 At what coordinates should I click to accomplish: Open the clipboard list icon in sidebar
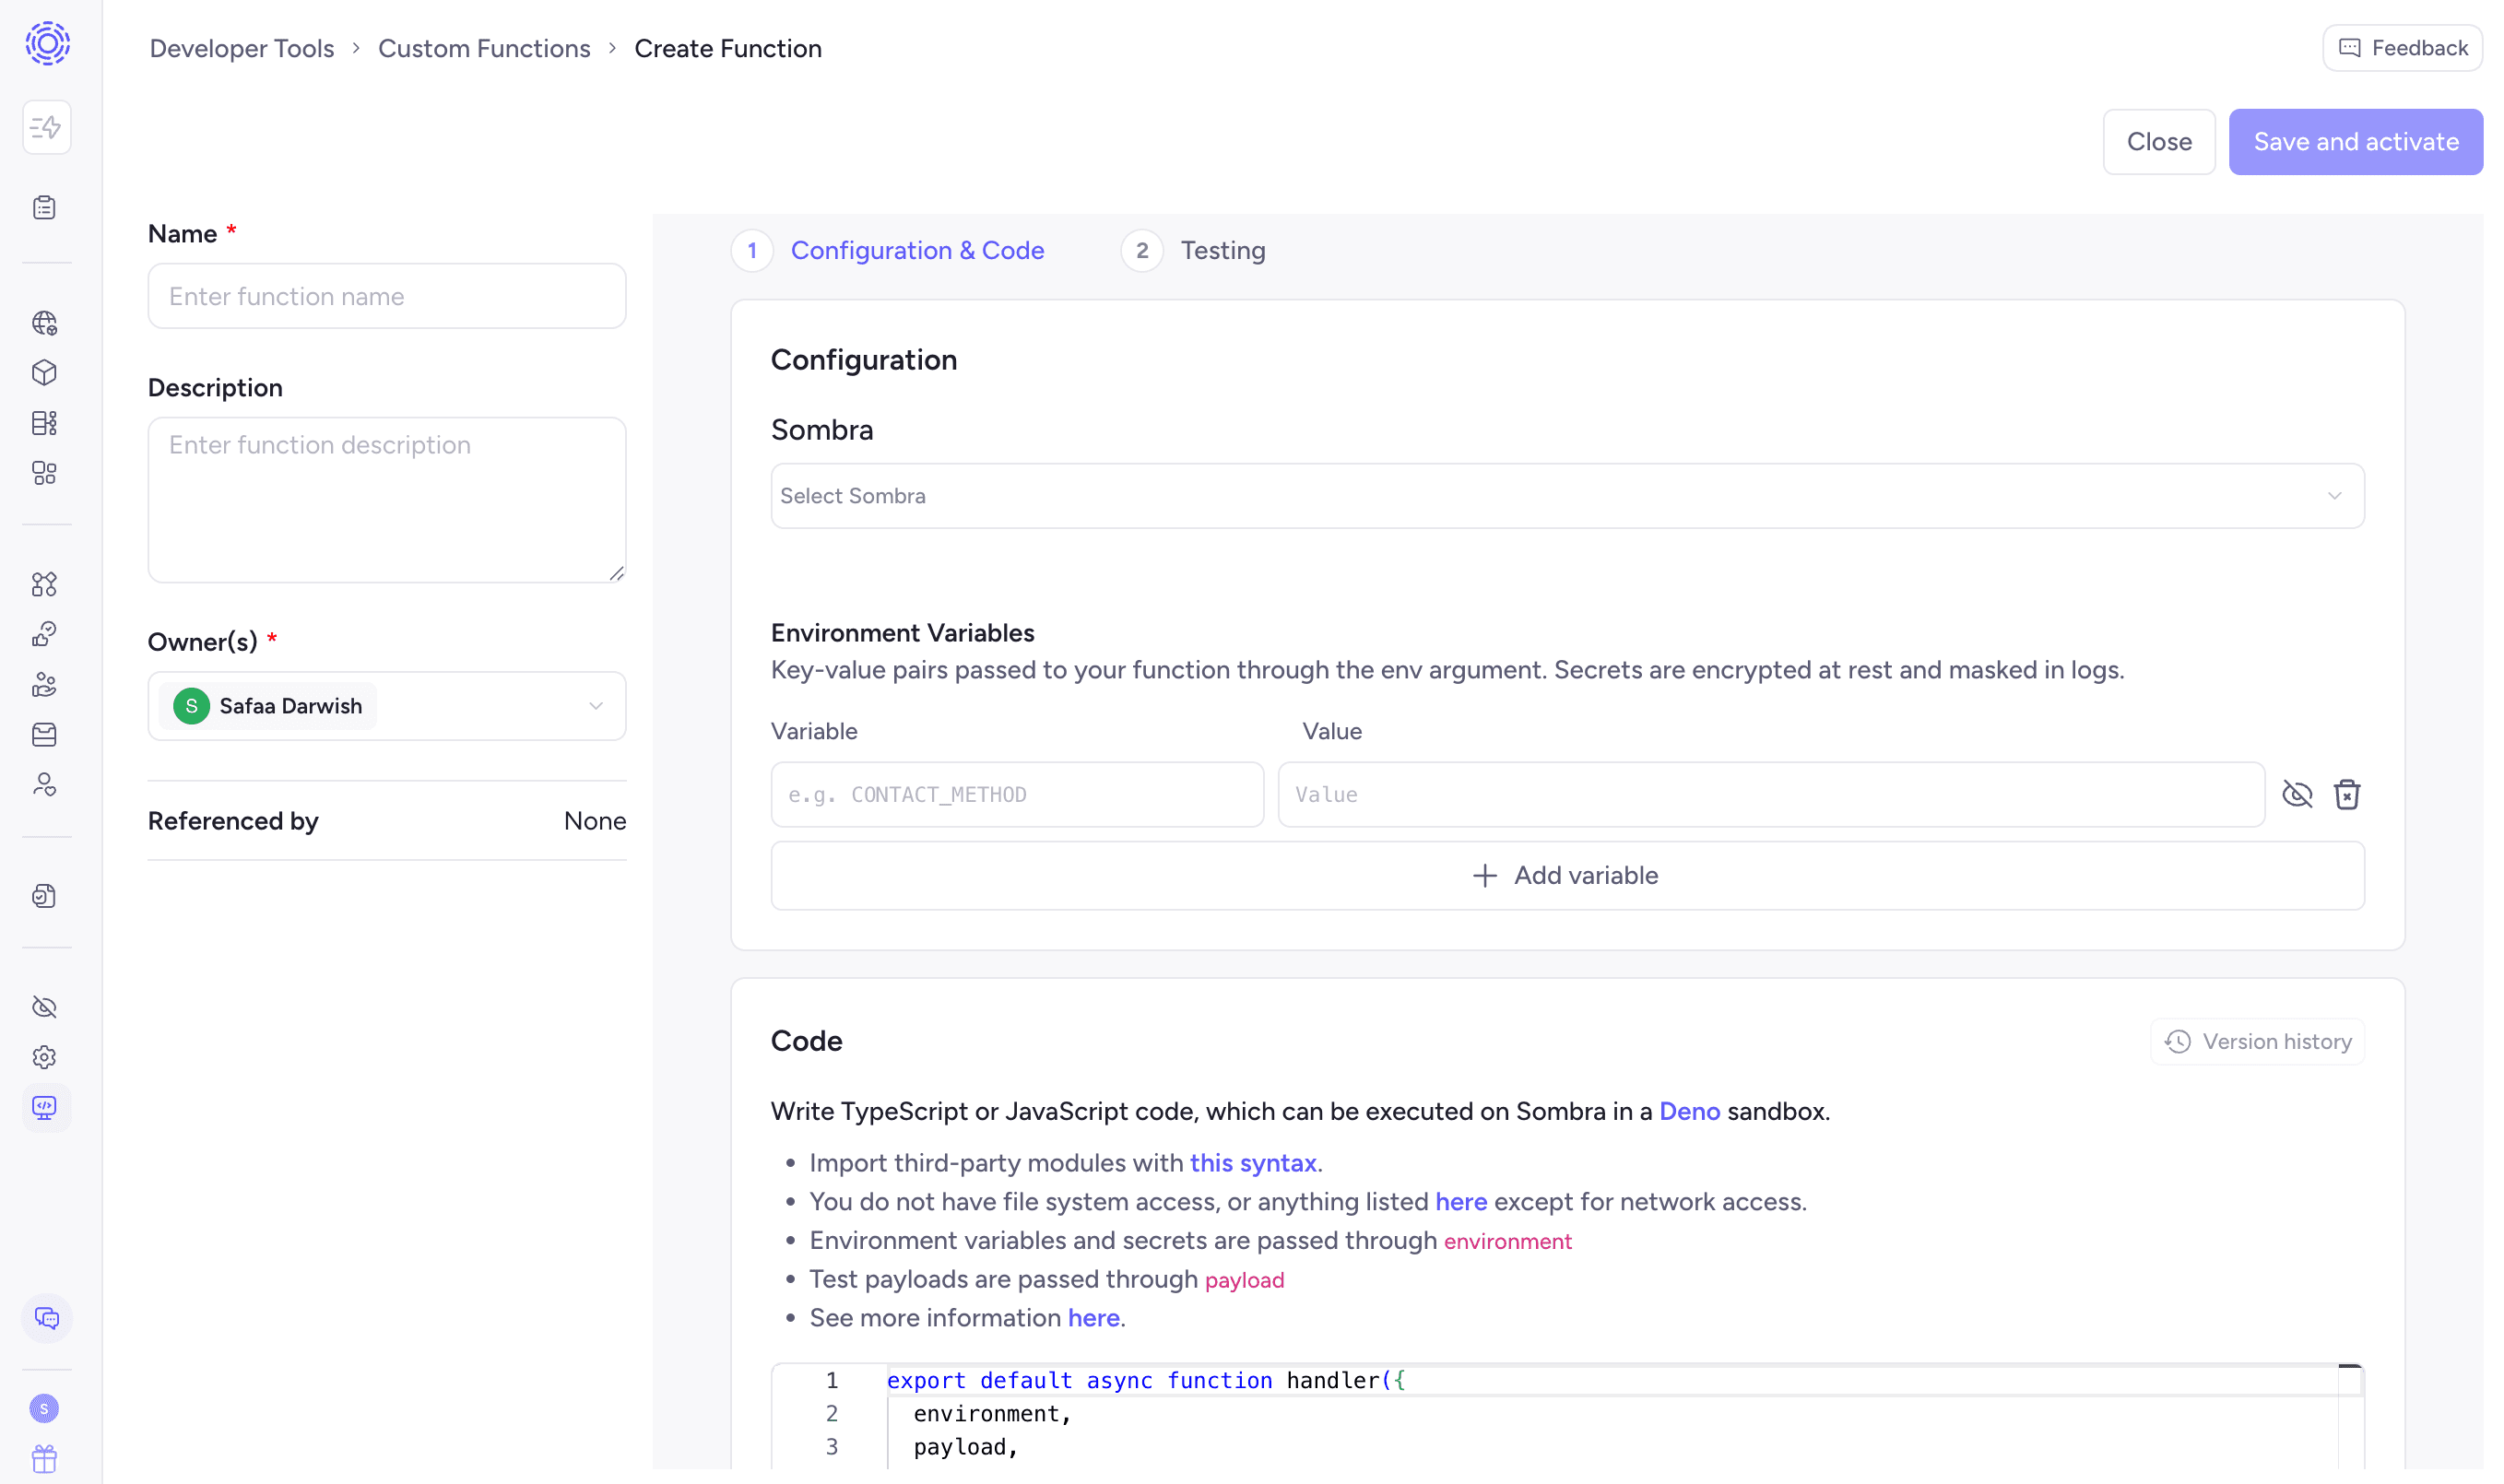pos(45,207)
